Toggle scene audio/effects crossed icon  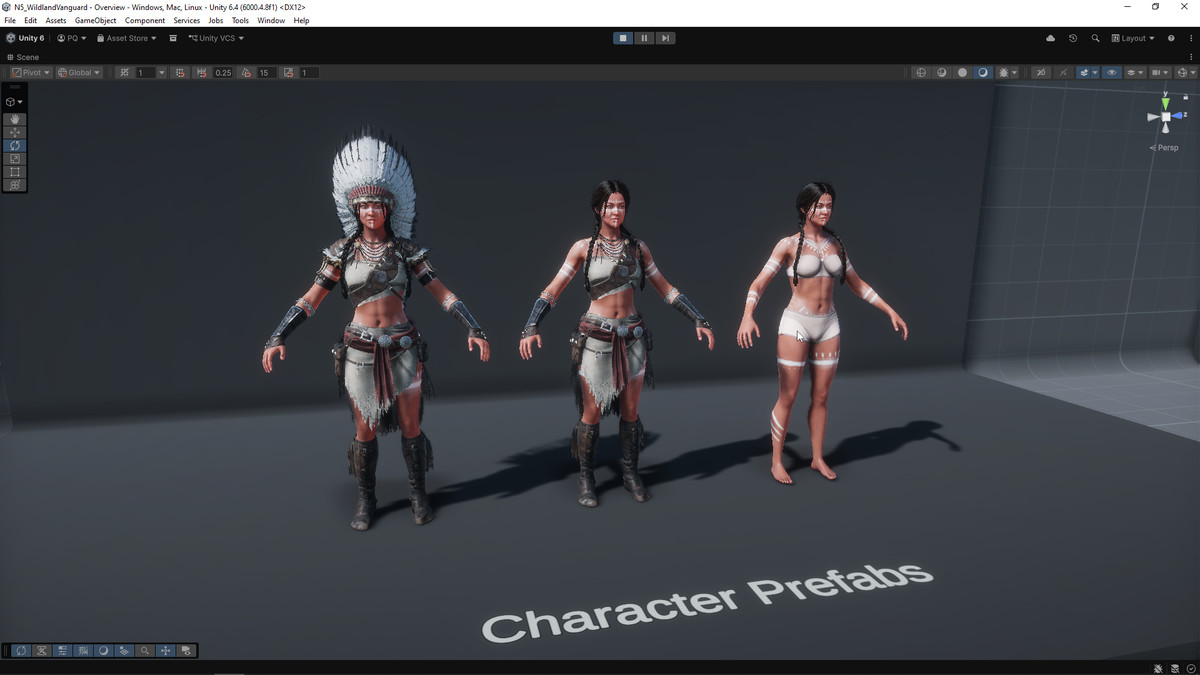point(1063,73)
